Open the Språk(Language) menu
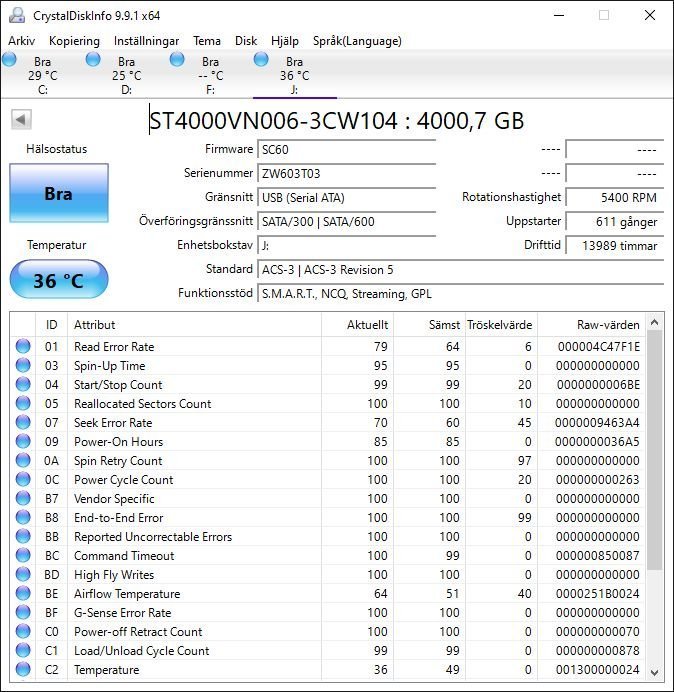 click(x=357, y=41)
